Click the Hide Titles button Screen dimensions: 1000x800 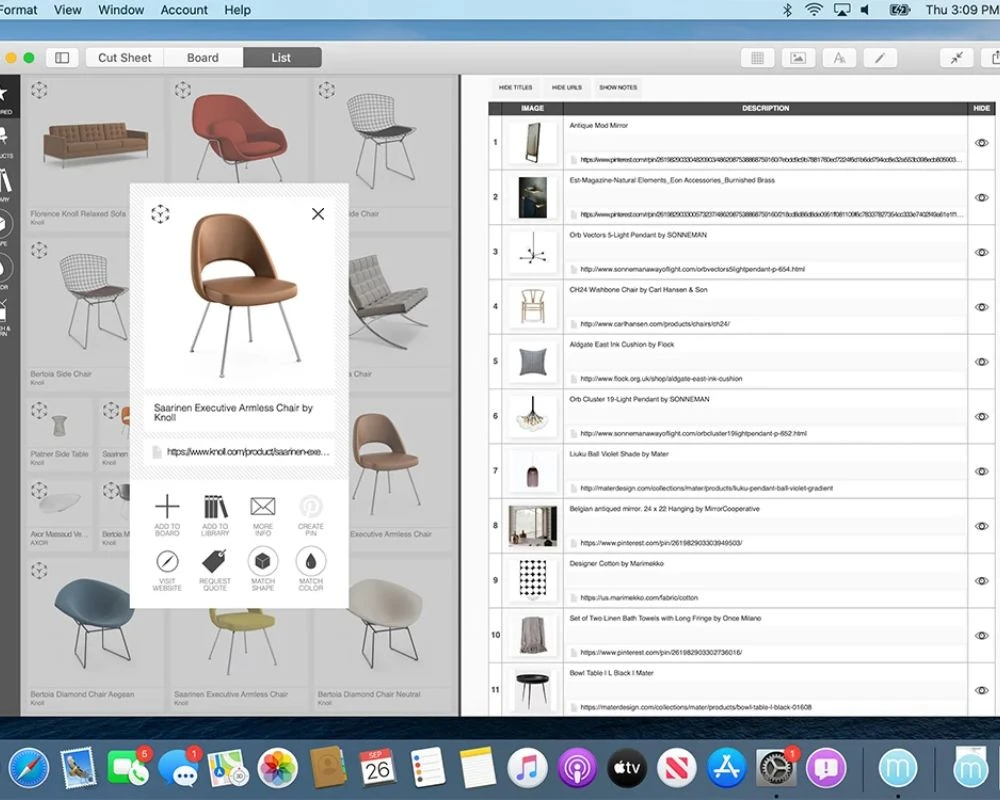[x=515, y=87]
